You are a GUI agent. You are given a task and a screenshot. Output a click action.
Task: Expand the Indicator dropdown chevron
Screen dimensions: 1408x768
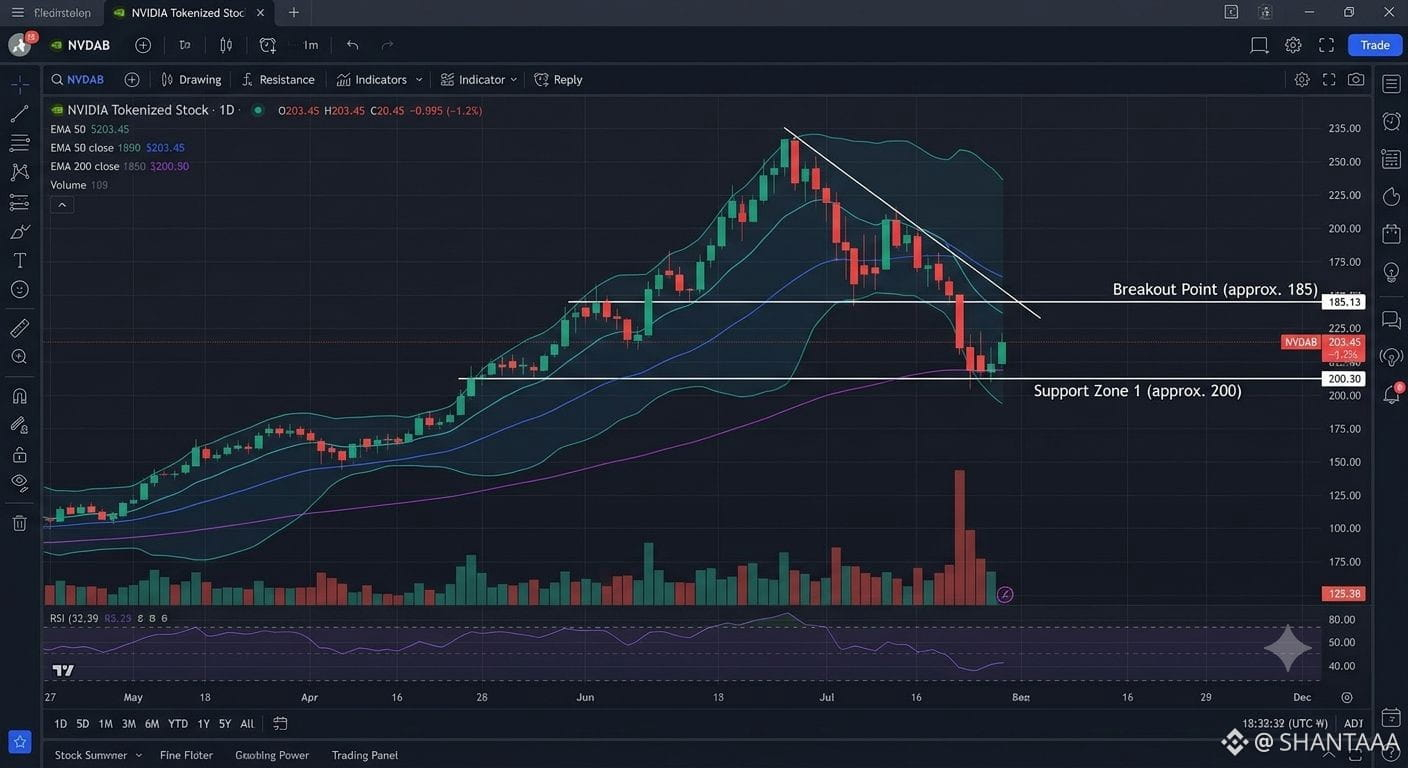pyautogui.click(x=514, y=79)
